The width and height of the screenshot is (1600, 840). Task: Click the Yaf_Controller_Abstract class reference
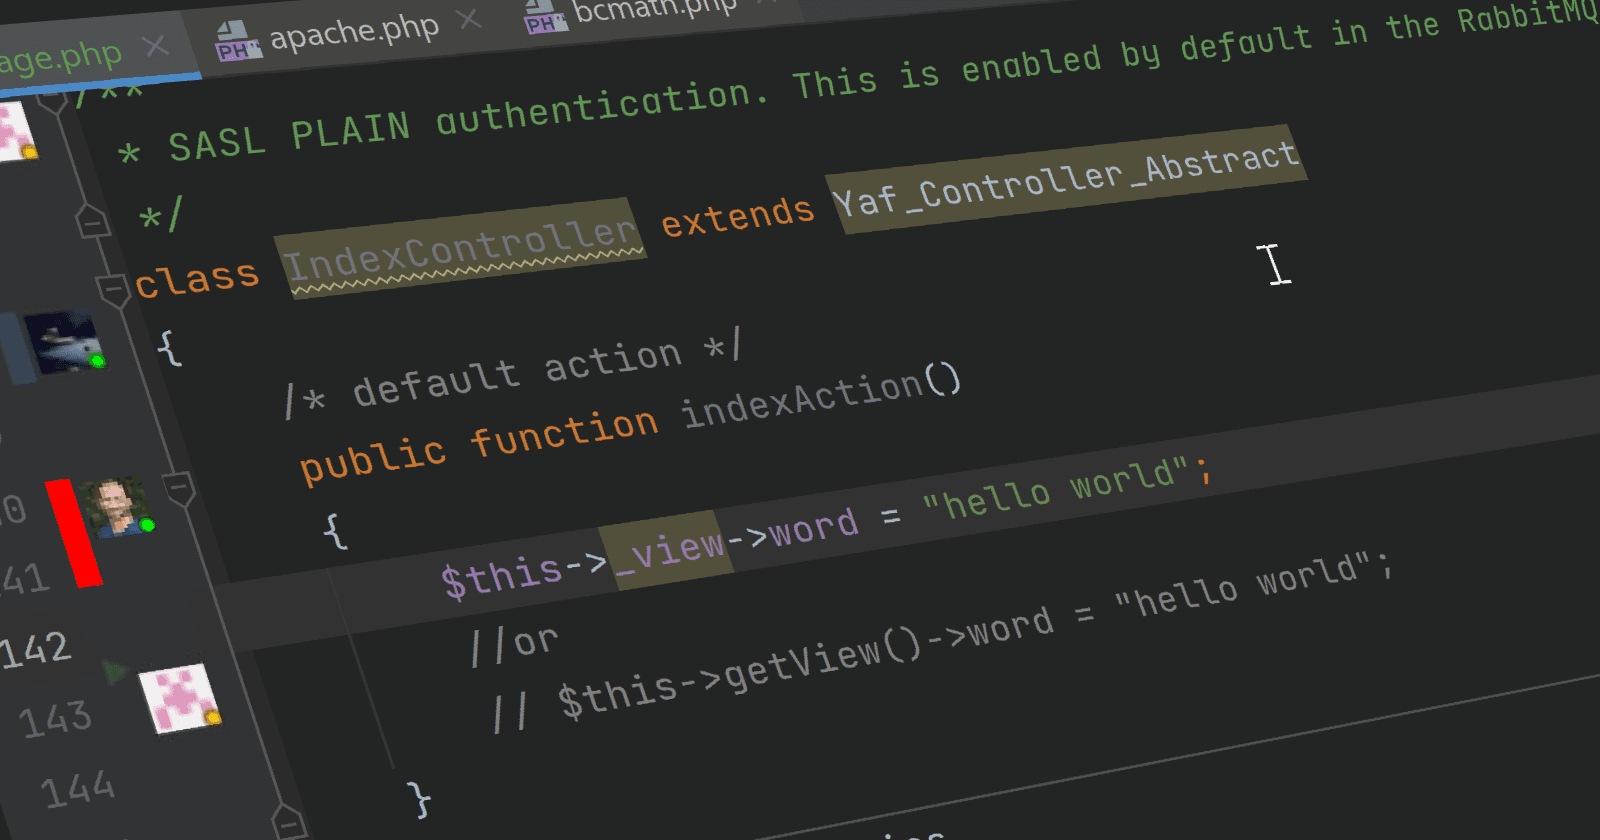(x=1066, y=179)
